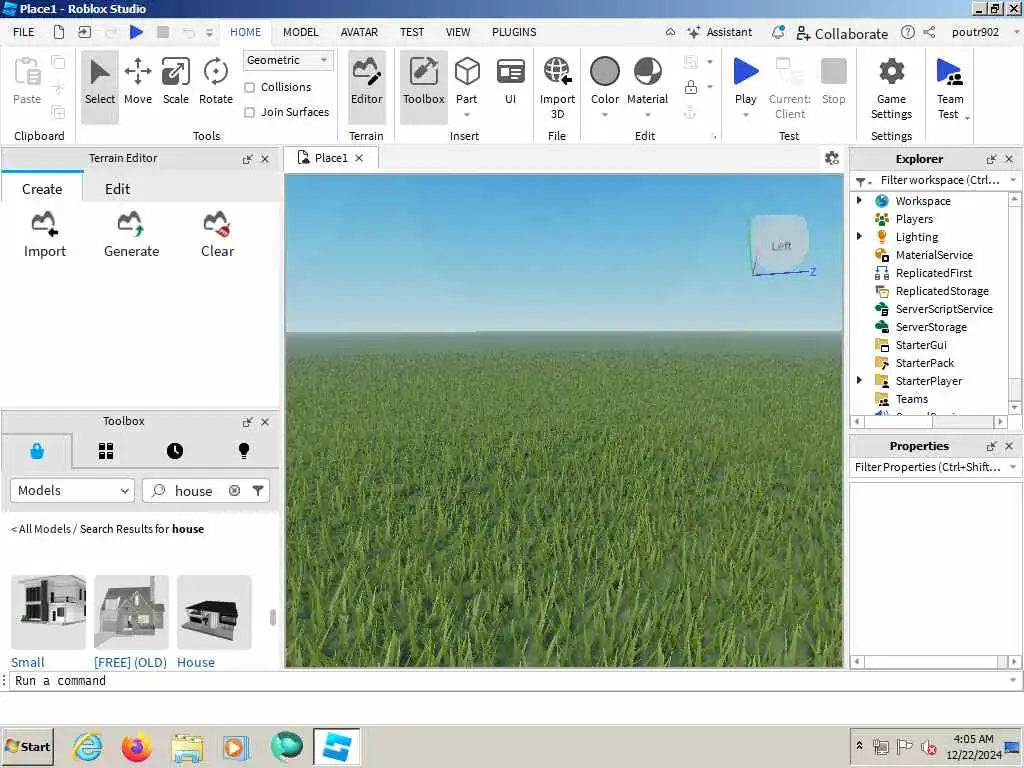Open the House model link
Screen dimensions: 1024x768
[x=196, y=662]
